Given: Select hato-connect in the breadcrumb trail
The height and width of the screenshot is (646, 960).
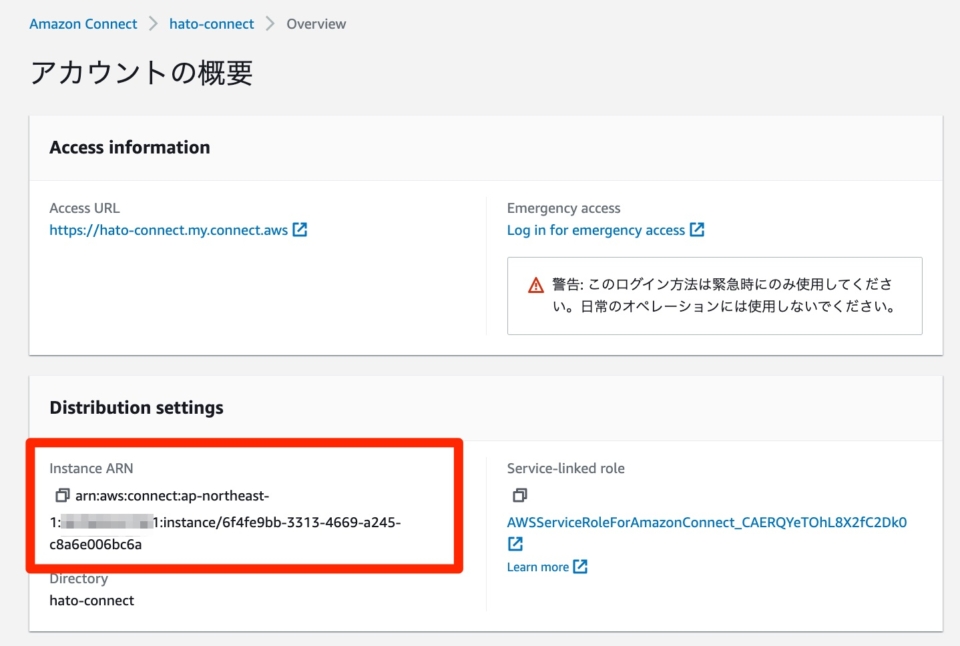Looking at the screenshot, I should coord(212,23).
